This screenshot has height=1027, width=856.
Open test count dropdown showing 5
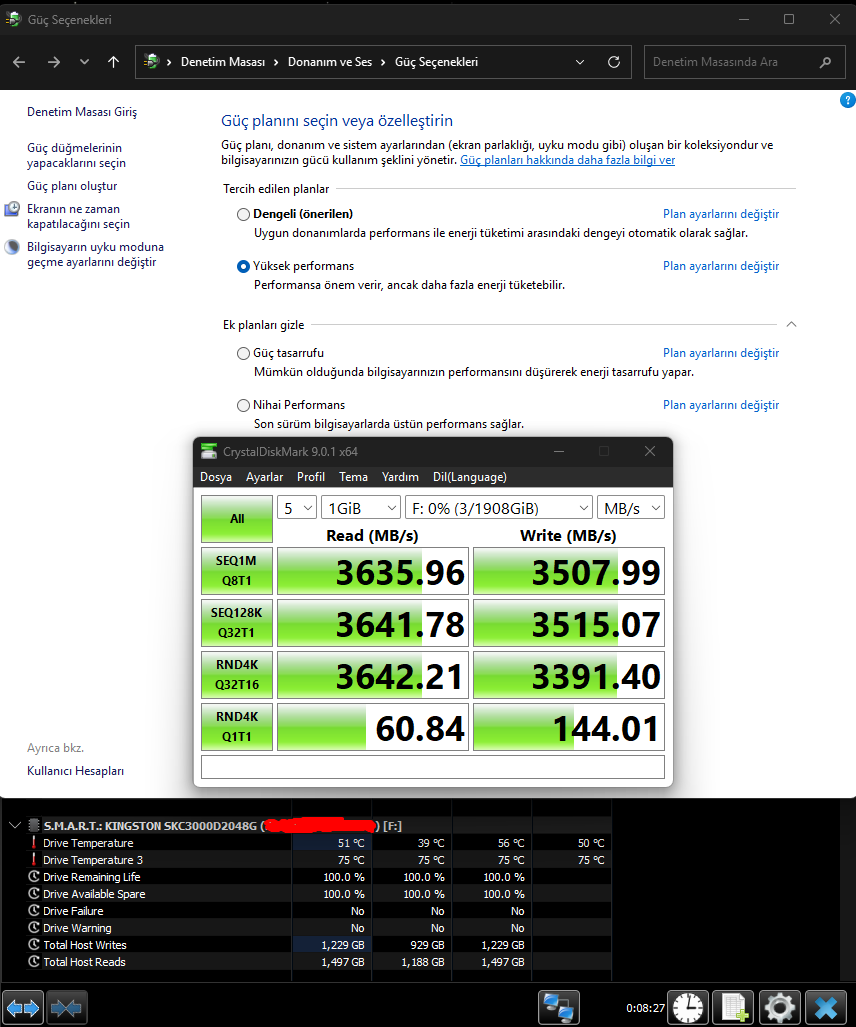297,508
